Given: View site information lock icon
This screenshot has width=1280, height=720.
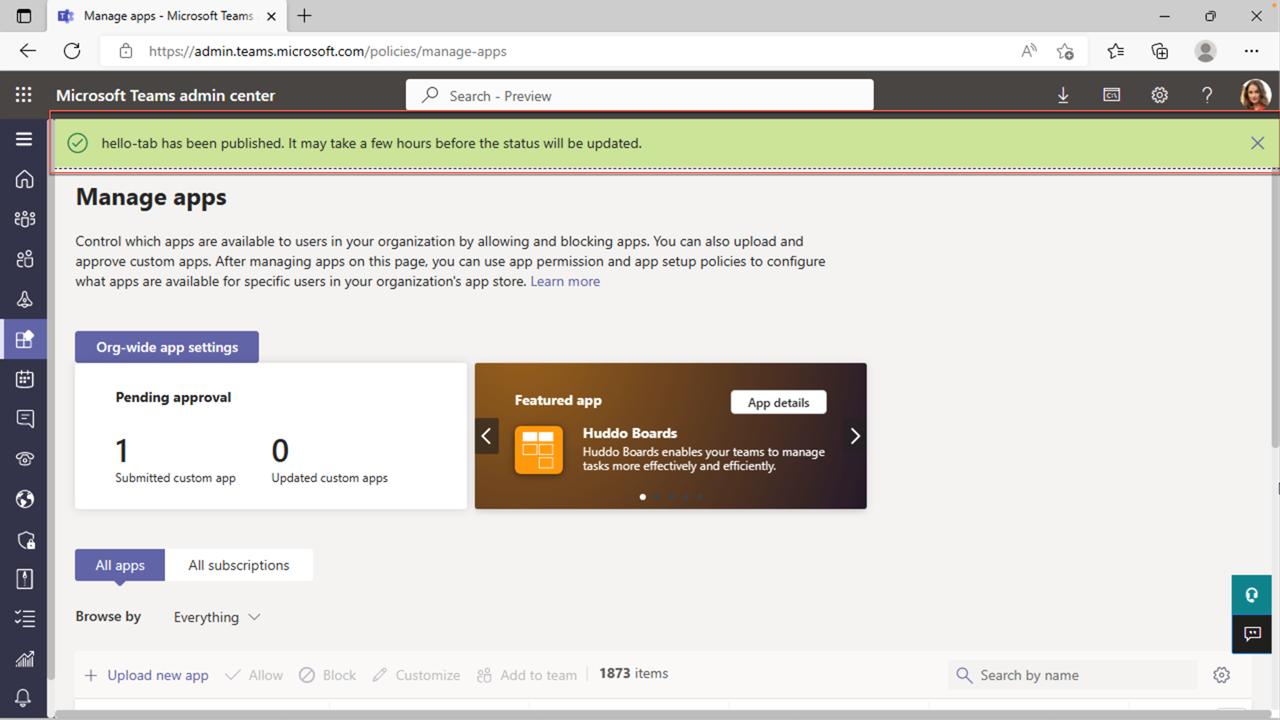Looking at the screenshot, I should [126, 51].
